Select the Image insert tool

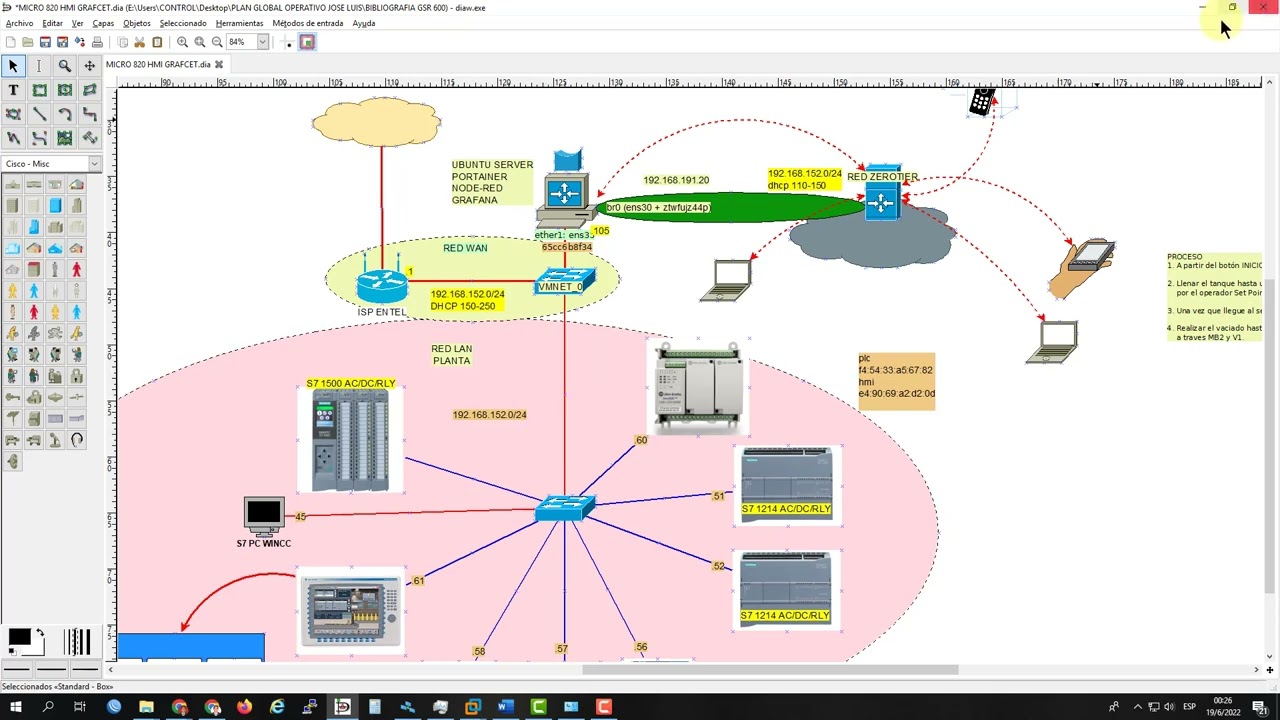point(64,138)
